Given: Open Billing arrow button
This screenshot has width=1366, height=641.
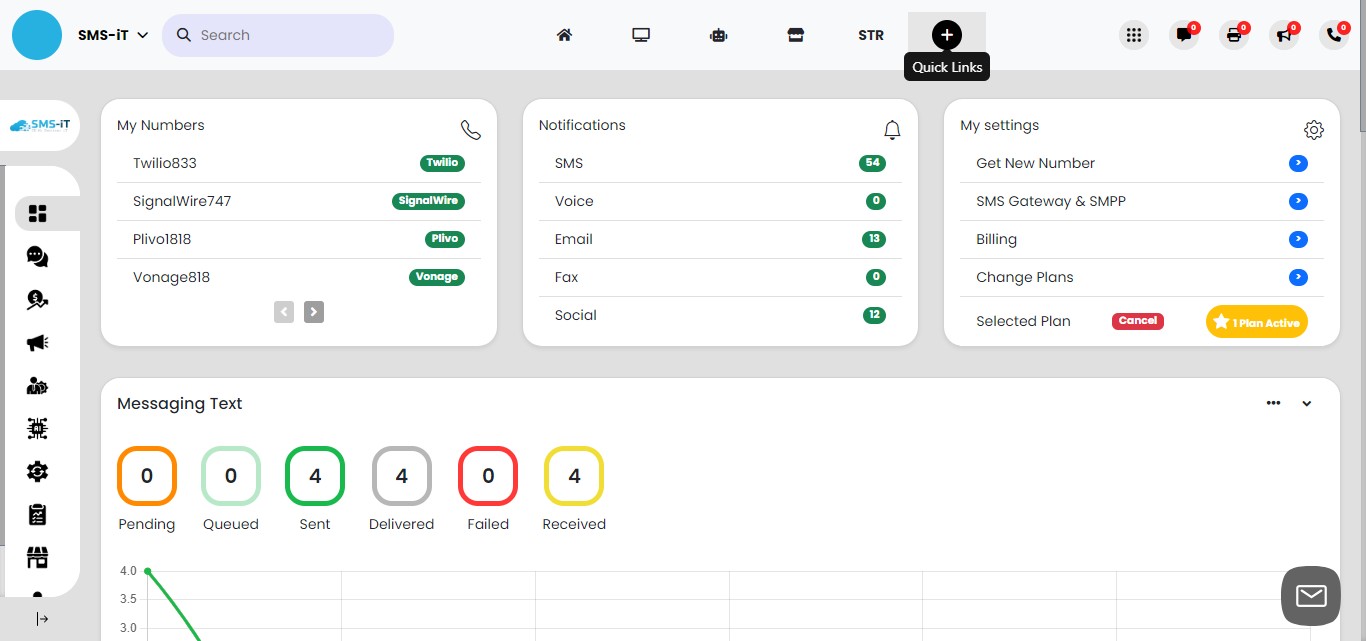Looking at the screenshot, I should 1298,239.
